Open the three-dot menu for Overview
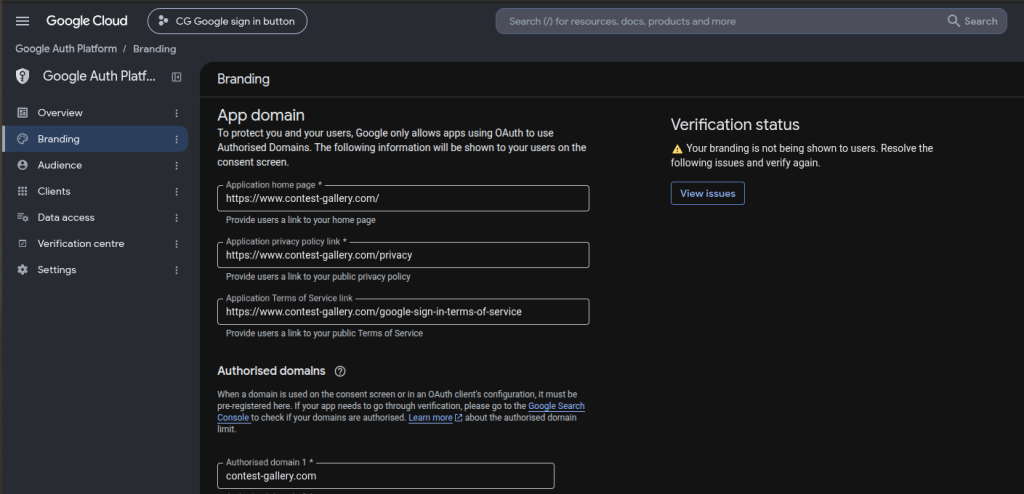1024x494 pixels. 176,113
